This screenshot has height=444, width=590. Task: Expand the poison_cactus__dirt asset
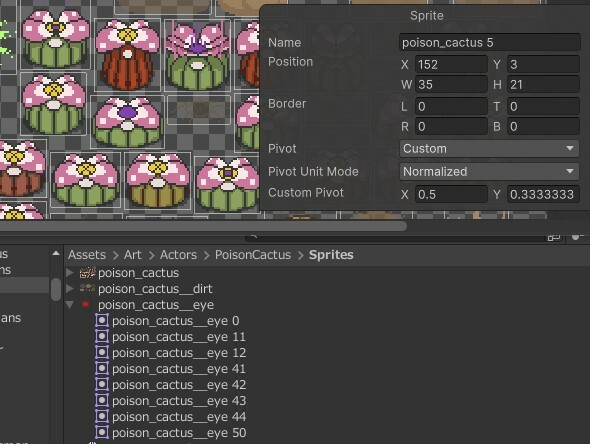pyautogui.click(x=70, y=289)
